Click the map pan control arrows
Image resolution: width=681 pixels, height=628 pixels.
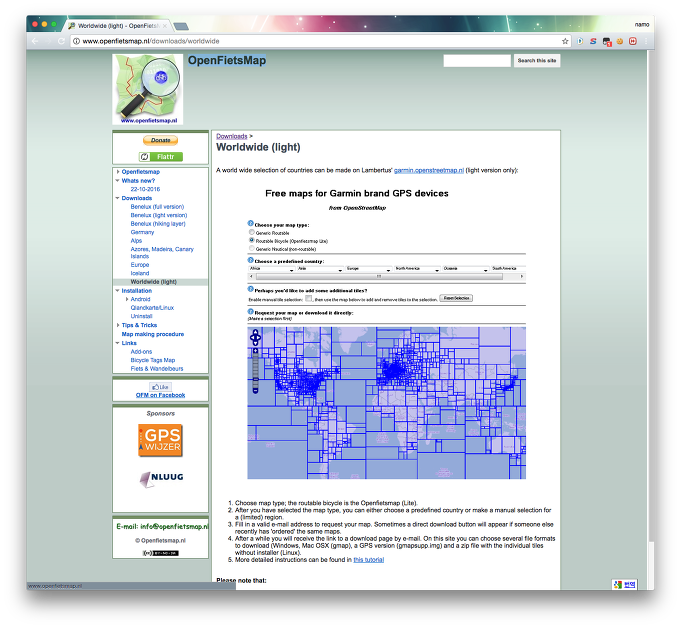click(x=255, y=337)
